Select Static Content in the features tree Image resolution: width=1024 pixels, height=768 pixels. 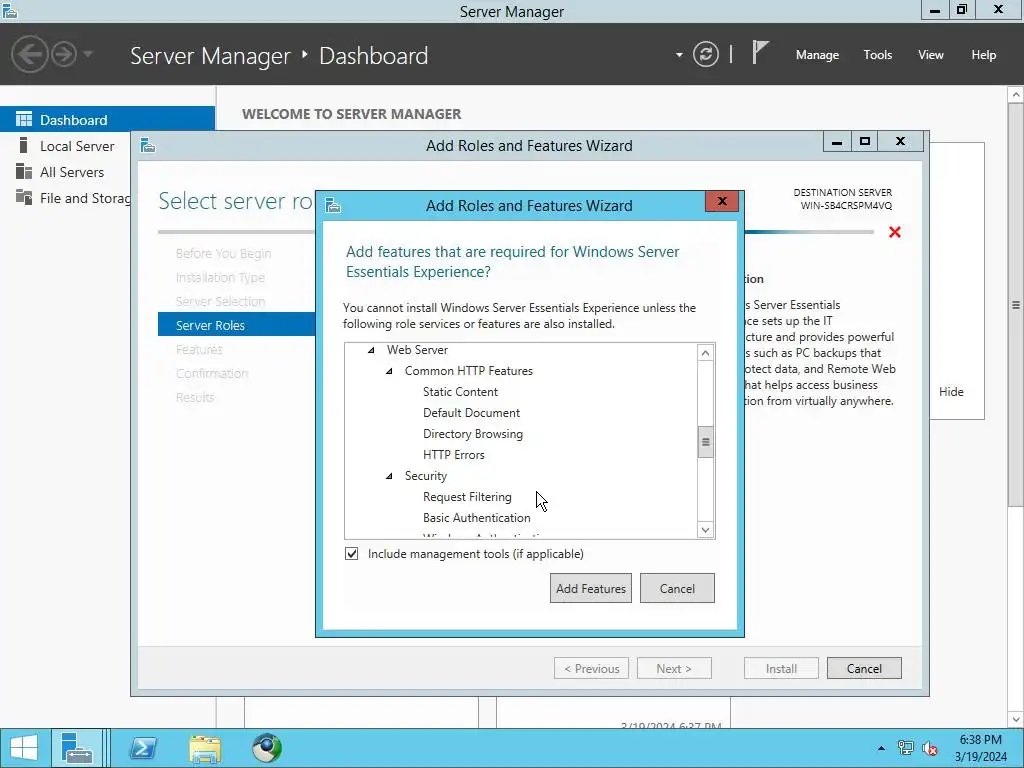460,392
